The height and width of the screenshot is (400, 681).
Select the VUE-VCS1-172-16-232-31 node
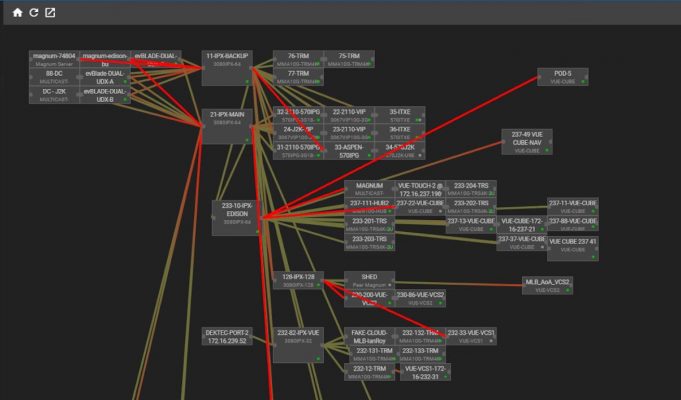(x=425, y=372)
